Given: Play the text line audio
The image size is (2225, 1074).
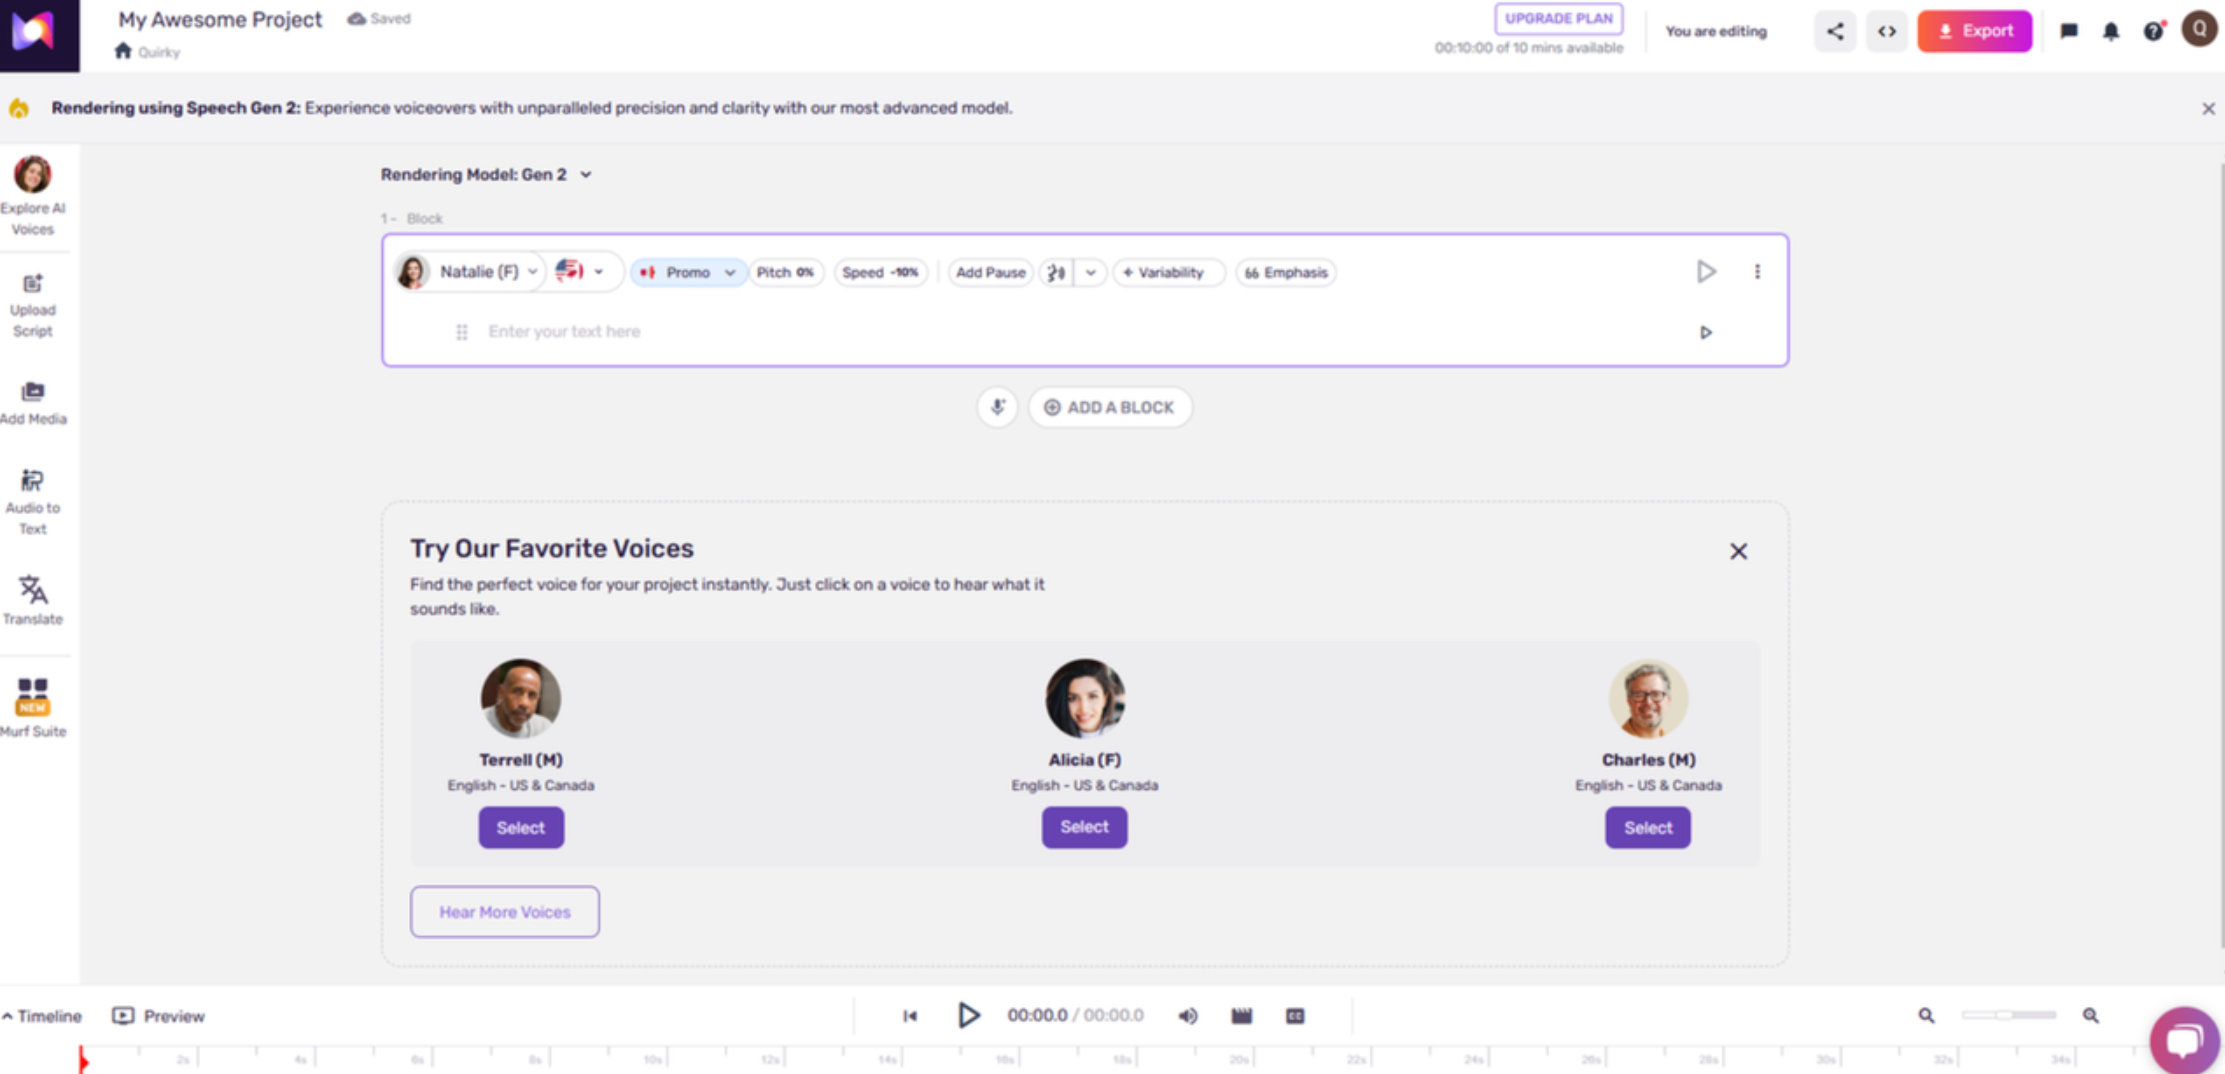Looking at the screenshot, I should (1706, 332).
